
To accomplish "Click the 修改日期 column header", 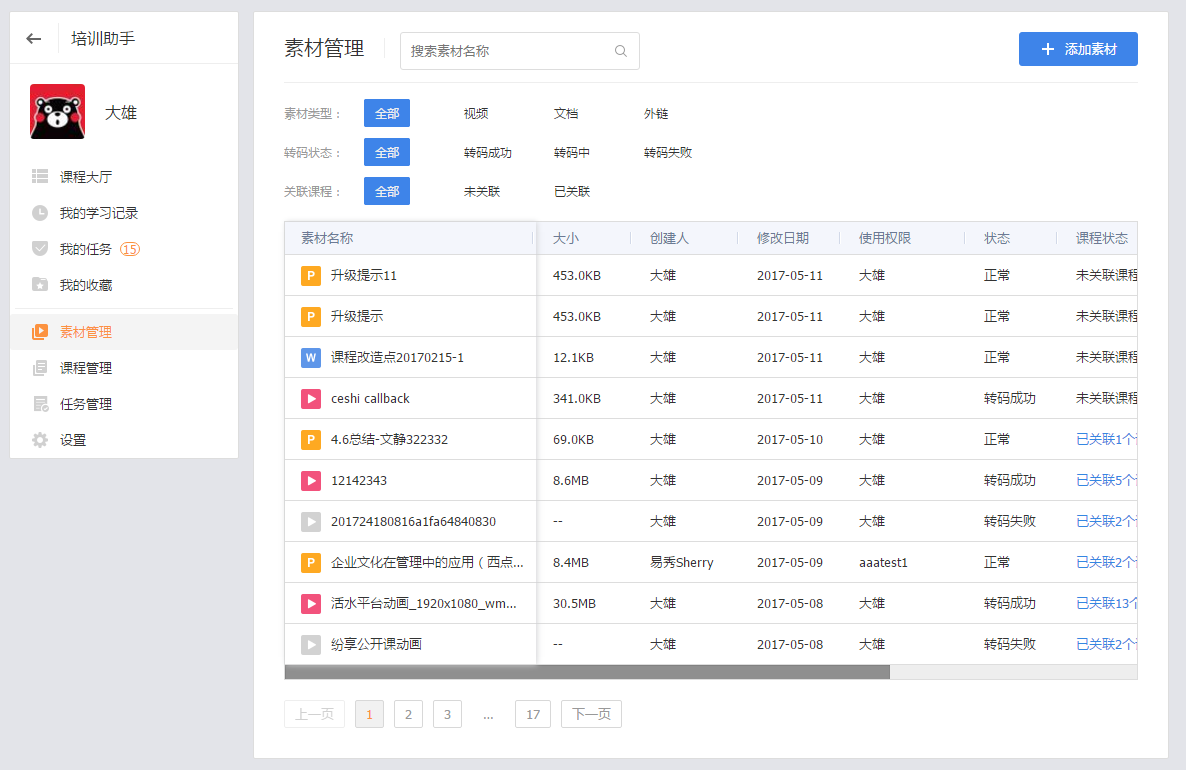I will [783, 238].
